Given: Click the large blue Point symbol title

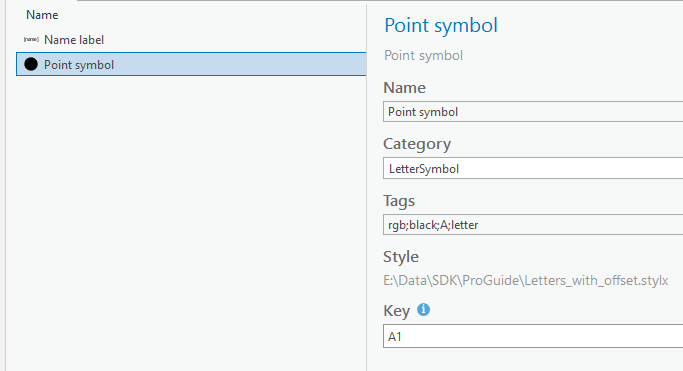Looking at the screenshot, I should click(441, 25).
